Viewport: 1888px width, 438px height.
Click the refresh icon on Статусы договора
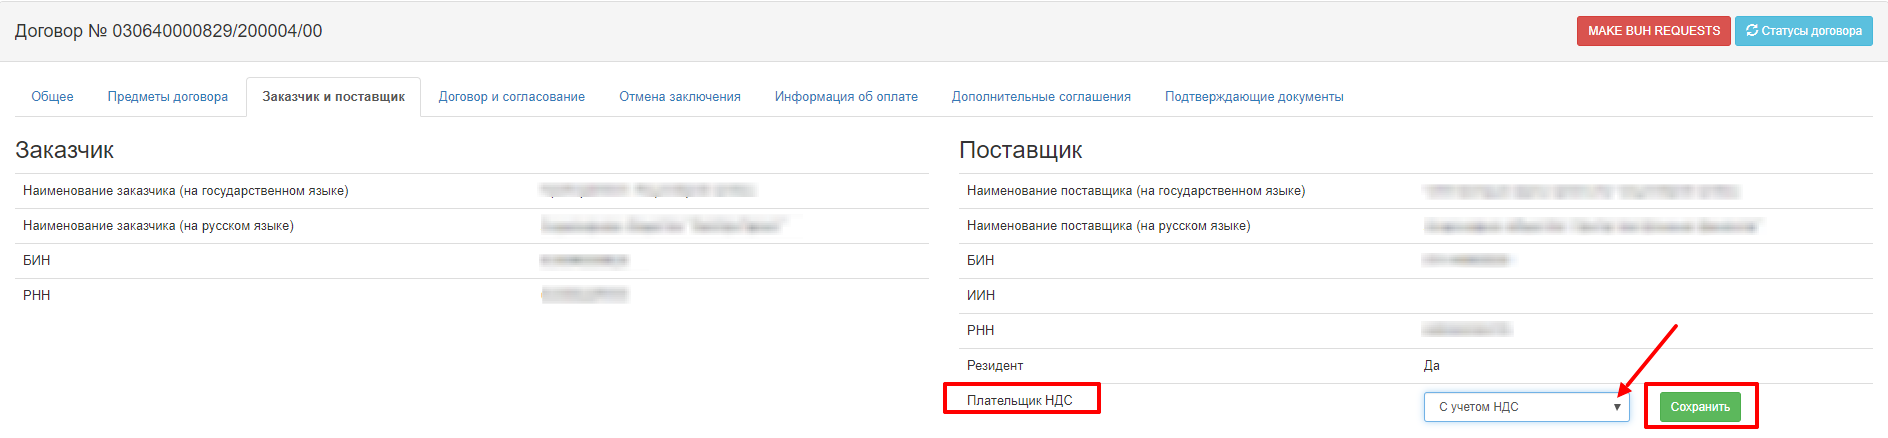click(x=1752, y=31)
